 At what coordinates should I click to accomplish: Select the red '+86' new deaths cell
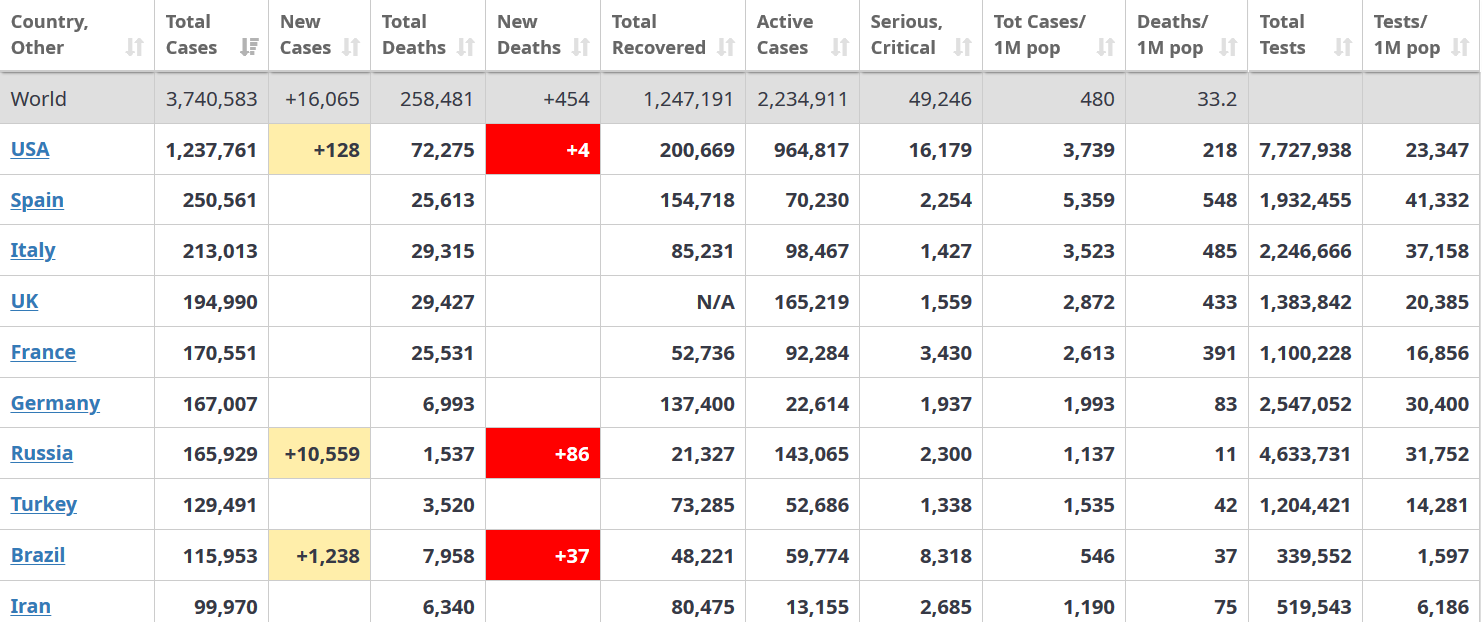pyautogui.click(x=543, y=453)
